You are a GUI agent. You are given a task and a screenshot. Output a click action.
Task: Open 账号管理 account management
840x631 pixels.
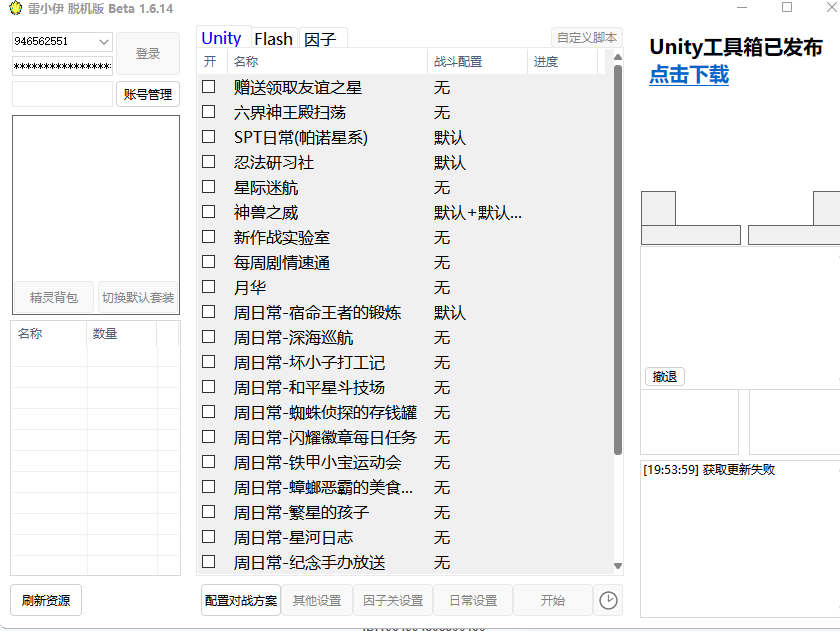pyautogui.click(x=148, y=93)
